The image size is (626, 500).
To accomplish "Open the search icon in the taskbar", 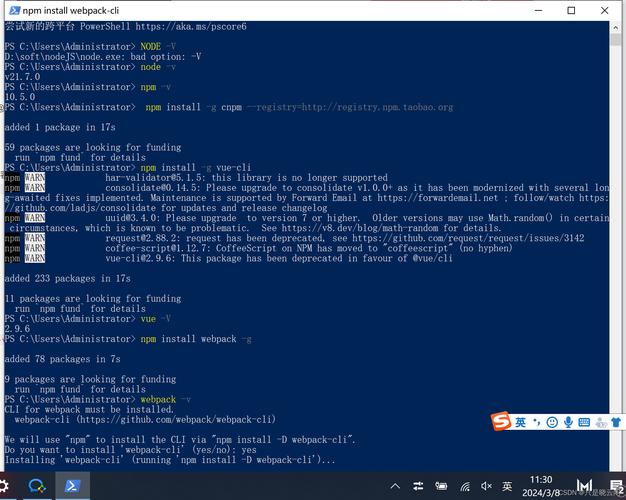I will pyautogui.click(x=37, y=486).
